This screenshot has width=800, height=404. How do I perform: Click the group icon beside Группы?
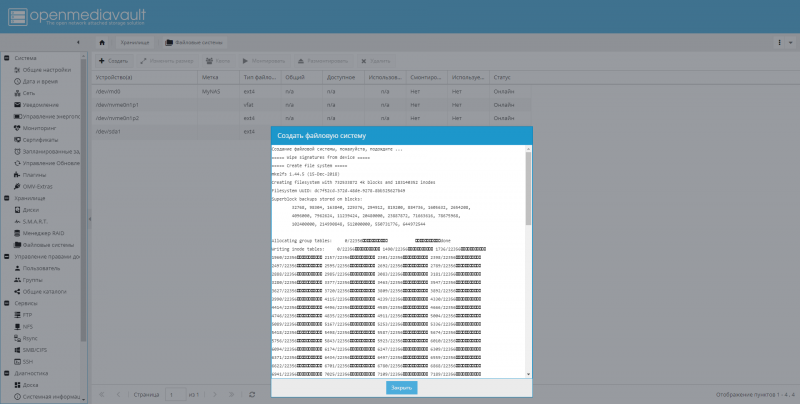(x=17, y=280)
